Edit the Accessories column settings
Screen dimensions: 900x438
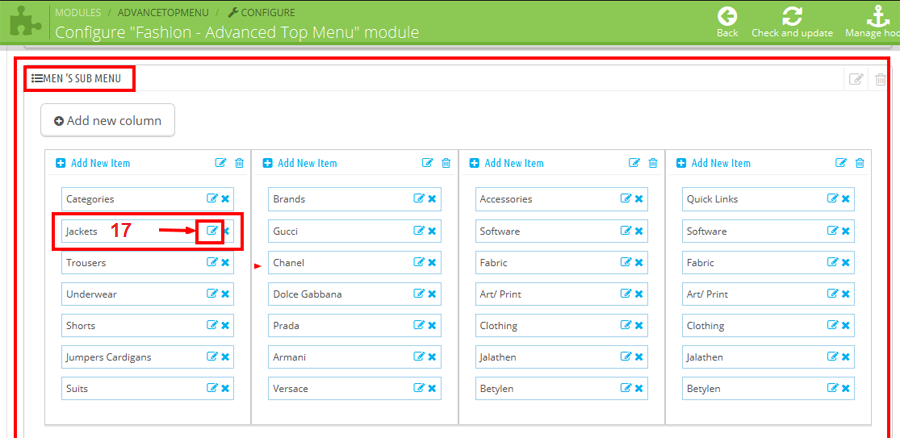click(634, 163)
